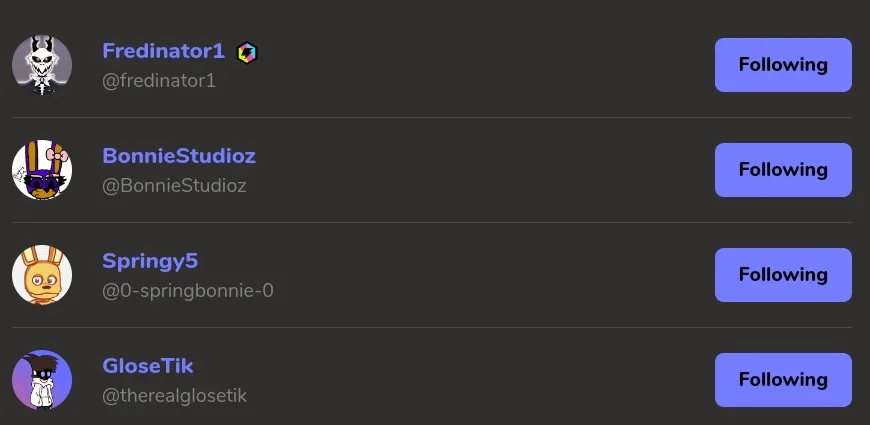The image size is (870, 425).
Task: Open the Fredinator1 display name link
Action: [164, 51]
